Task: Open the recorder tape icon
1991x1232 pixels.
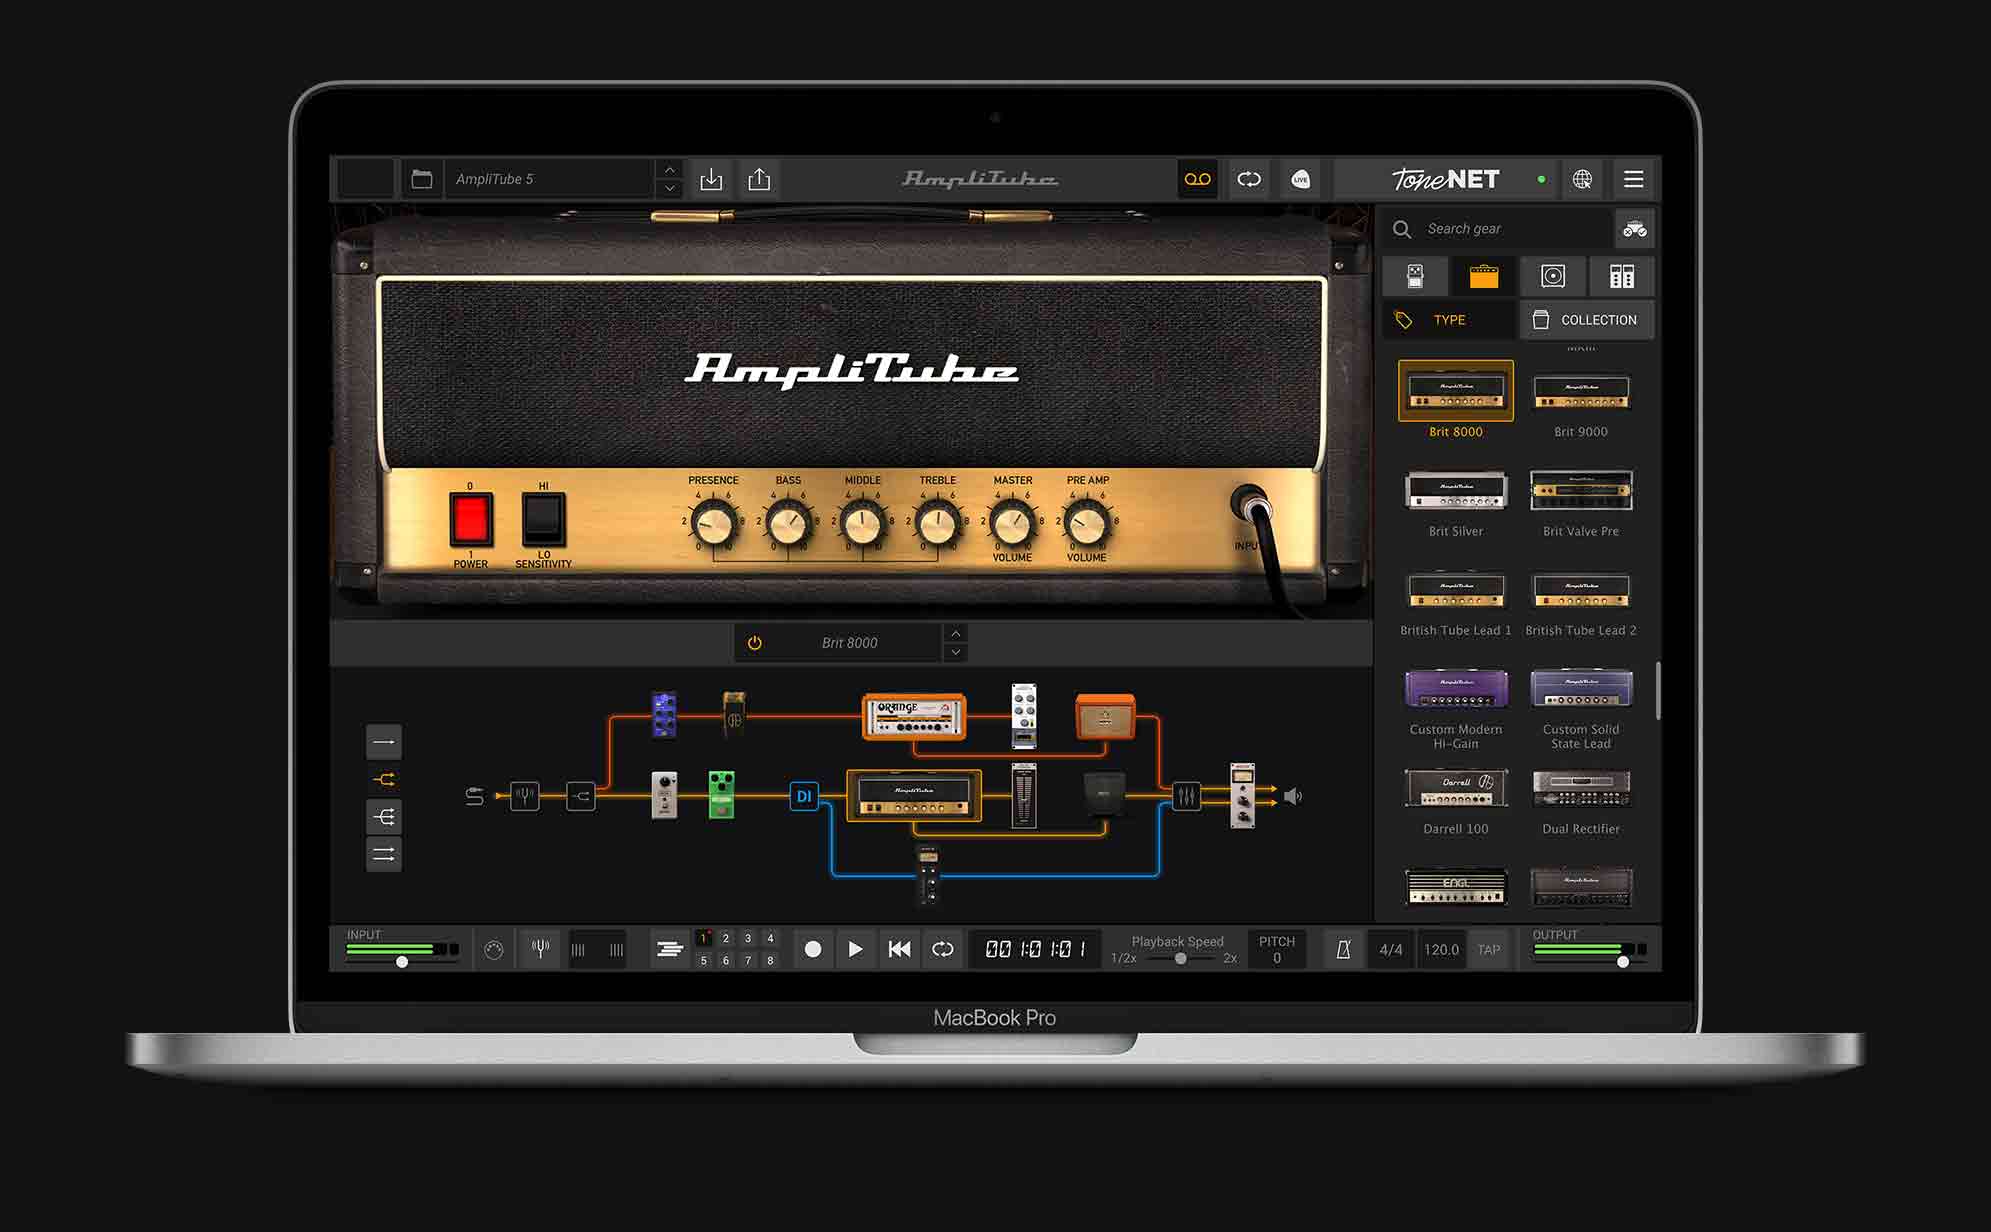Action: 1197,179
